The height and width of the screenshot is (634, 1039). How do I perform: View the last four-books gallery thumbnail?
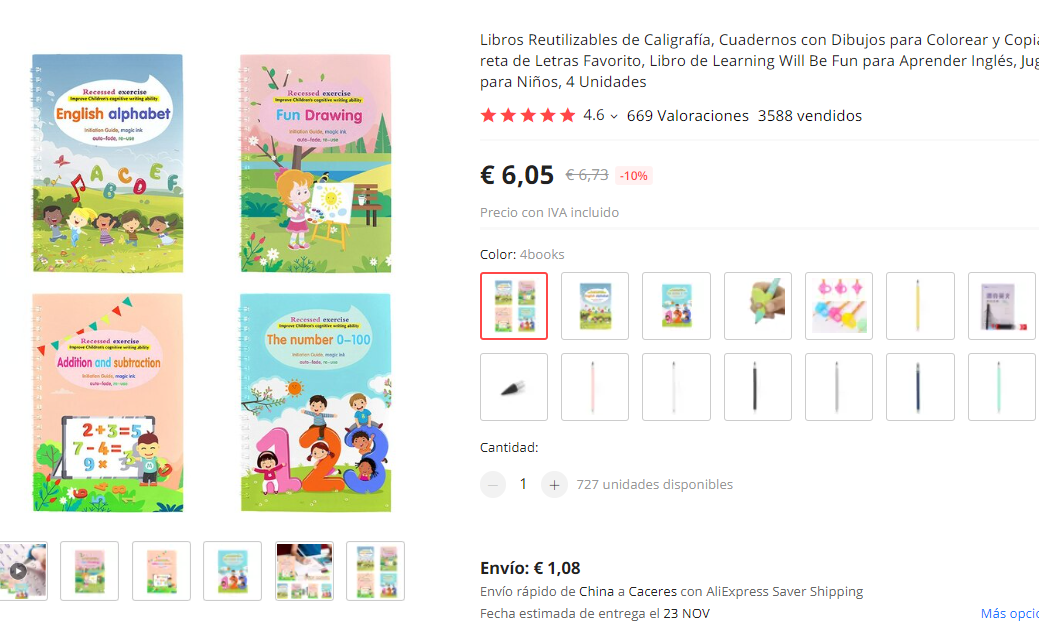pyautogui.click(x=375, y=571)
